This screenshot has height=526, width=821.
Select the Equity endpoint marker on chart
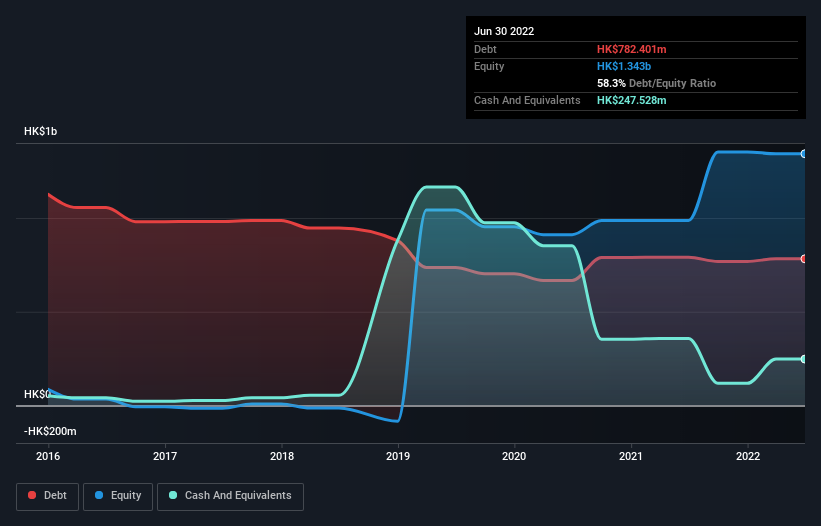pyautogui.click(x=803, y=154)
